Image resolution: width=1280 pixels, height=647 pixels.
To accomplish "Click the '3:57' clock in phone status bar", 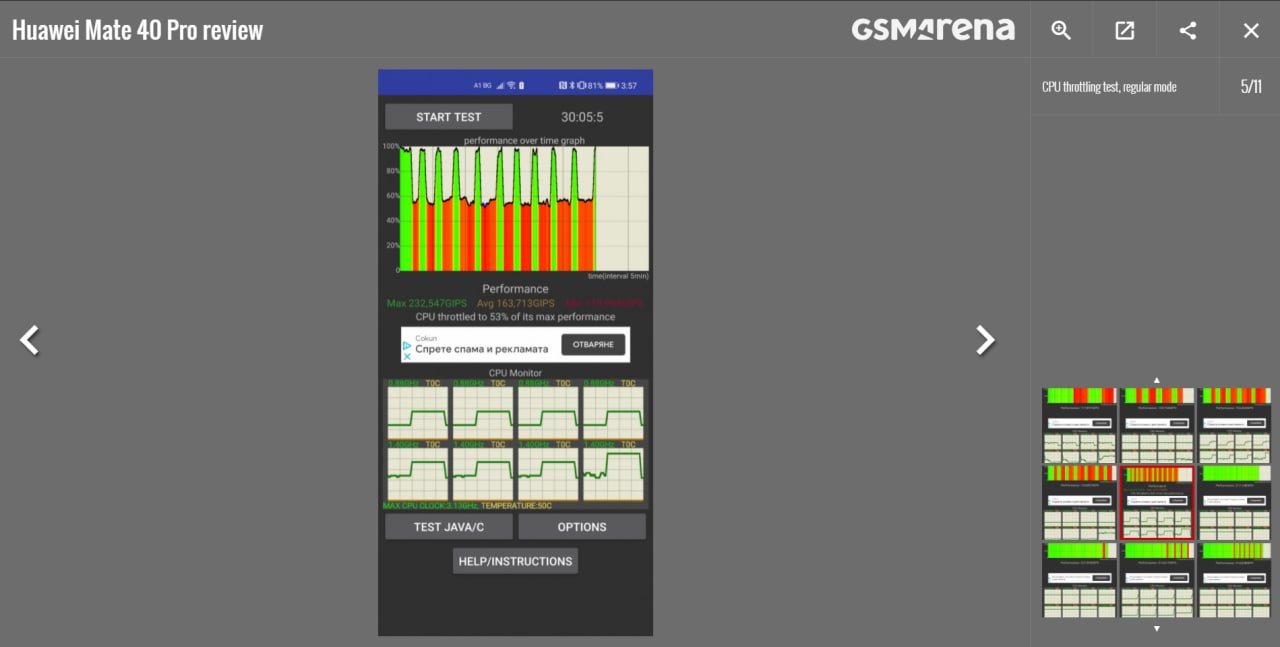I will coord(629,85).
